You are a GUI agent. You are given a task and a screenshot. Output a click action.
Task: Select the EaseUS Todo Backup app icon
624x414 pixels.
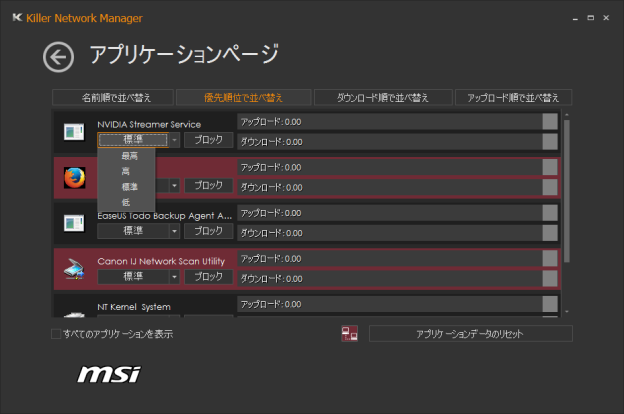tap(74, 223)
